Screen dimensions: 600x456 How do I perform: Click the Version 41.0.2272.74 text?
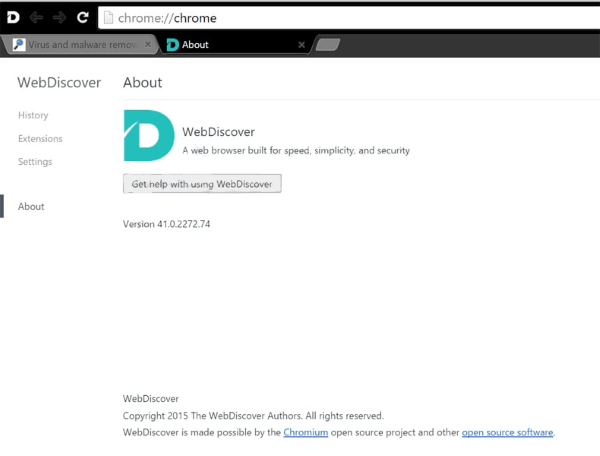tap(166, 224)
